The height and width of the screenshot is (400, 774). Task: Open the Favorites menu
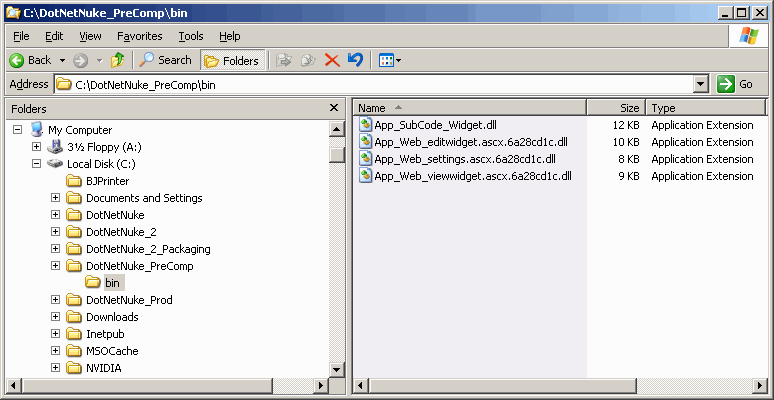click(140, 36)
